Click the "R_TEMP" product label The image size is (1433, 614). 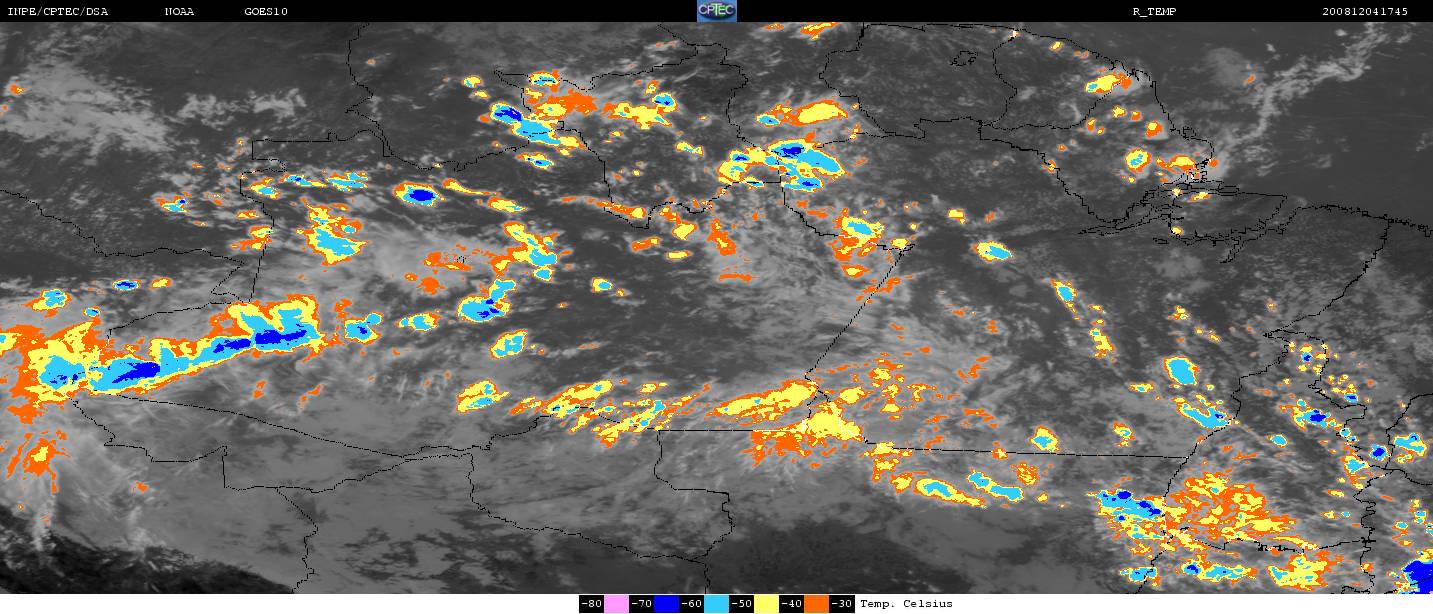pos(1154,12)
